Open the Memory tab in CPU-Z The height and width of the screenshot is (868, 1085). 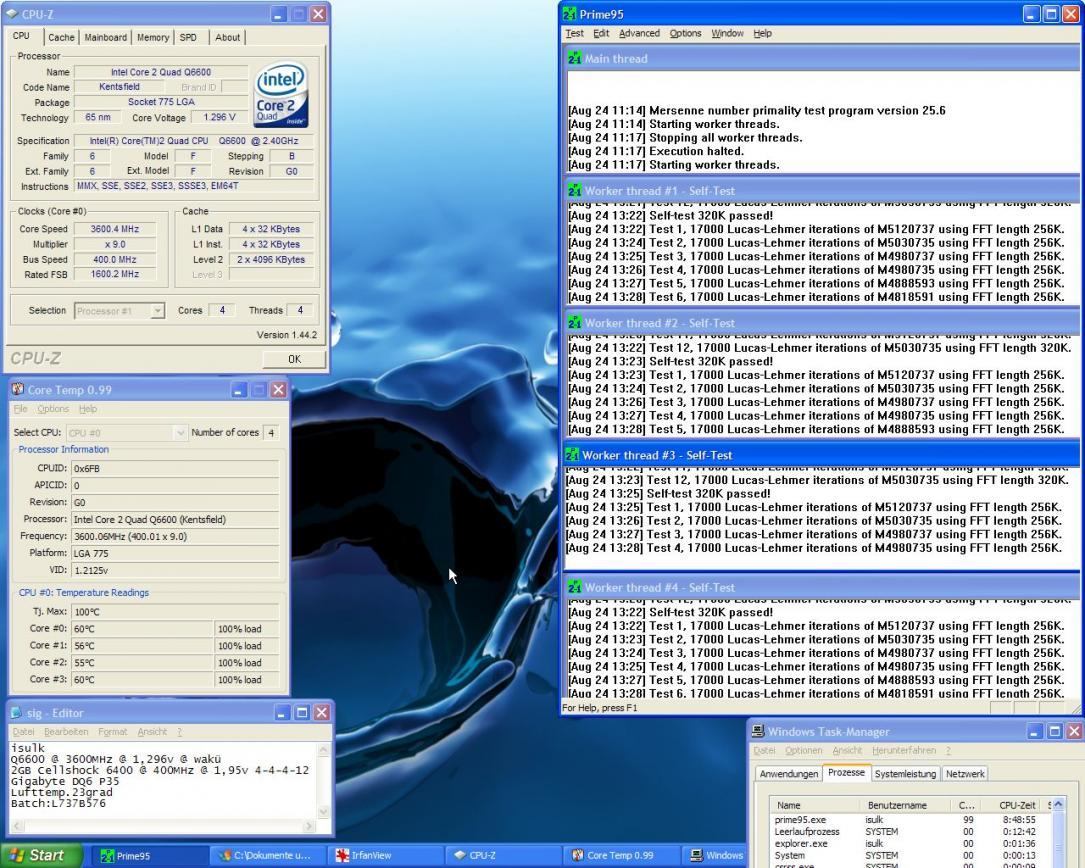pos(153,37)
